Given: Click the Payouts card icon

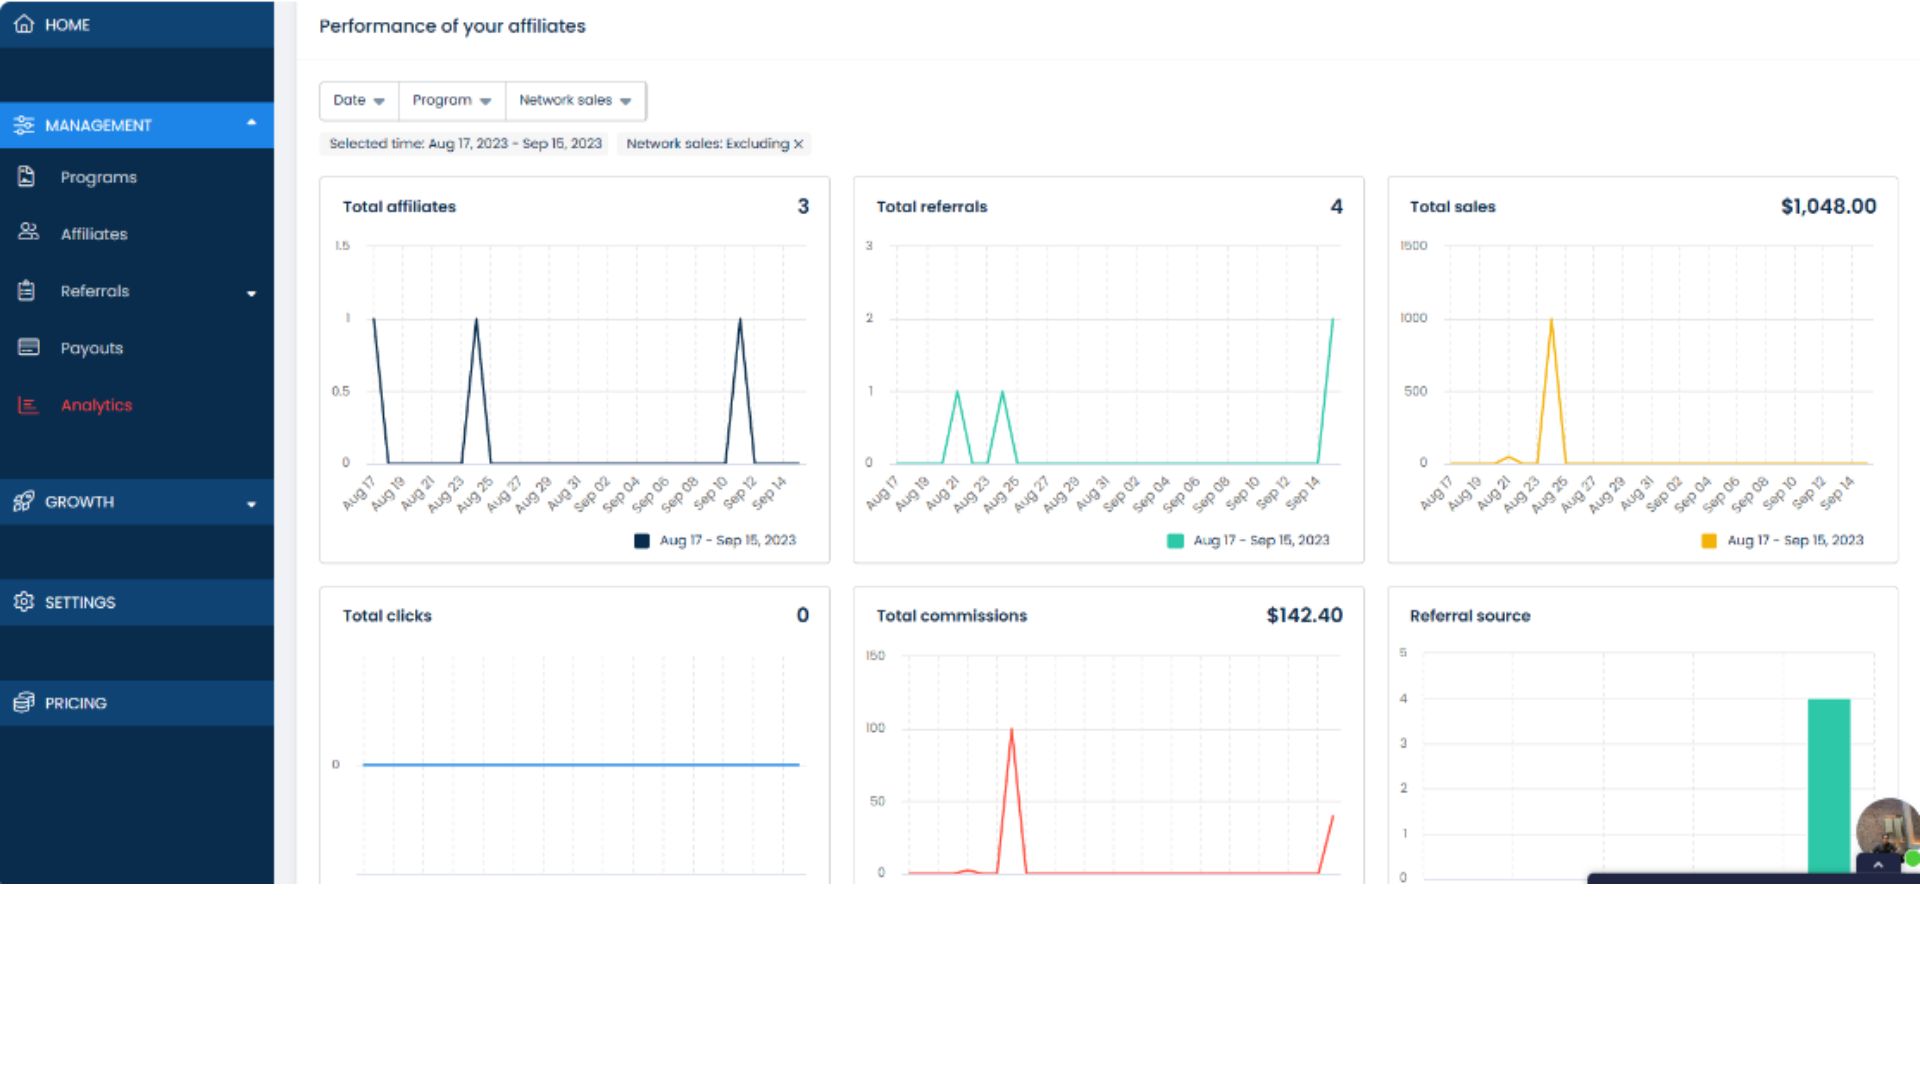Looking at the screenshot, I should tap(29, 347).
